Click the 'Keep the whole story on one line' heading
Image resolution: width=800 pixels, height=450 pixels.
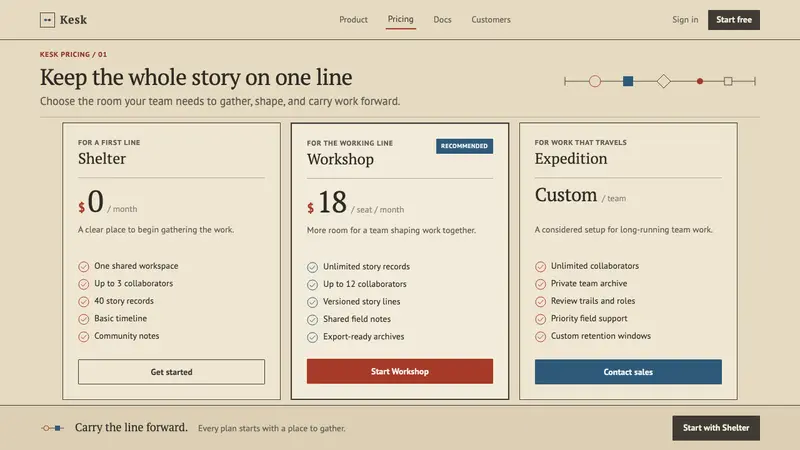(196, 78)
